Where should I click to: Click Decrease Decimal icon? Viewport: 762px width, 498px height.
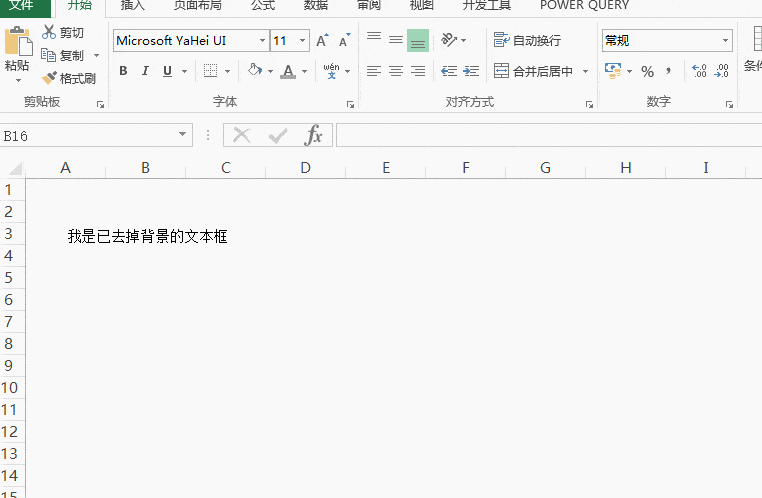click(721, 71)
